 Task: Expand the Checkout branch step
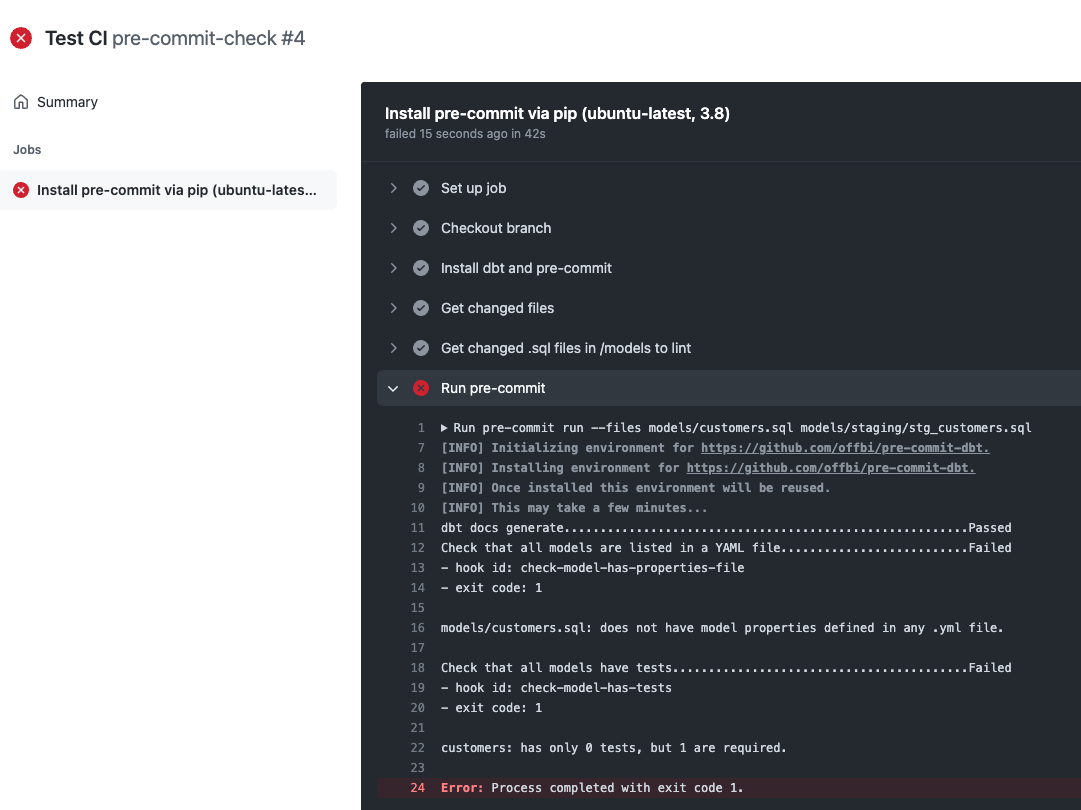point(393,228)
